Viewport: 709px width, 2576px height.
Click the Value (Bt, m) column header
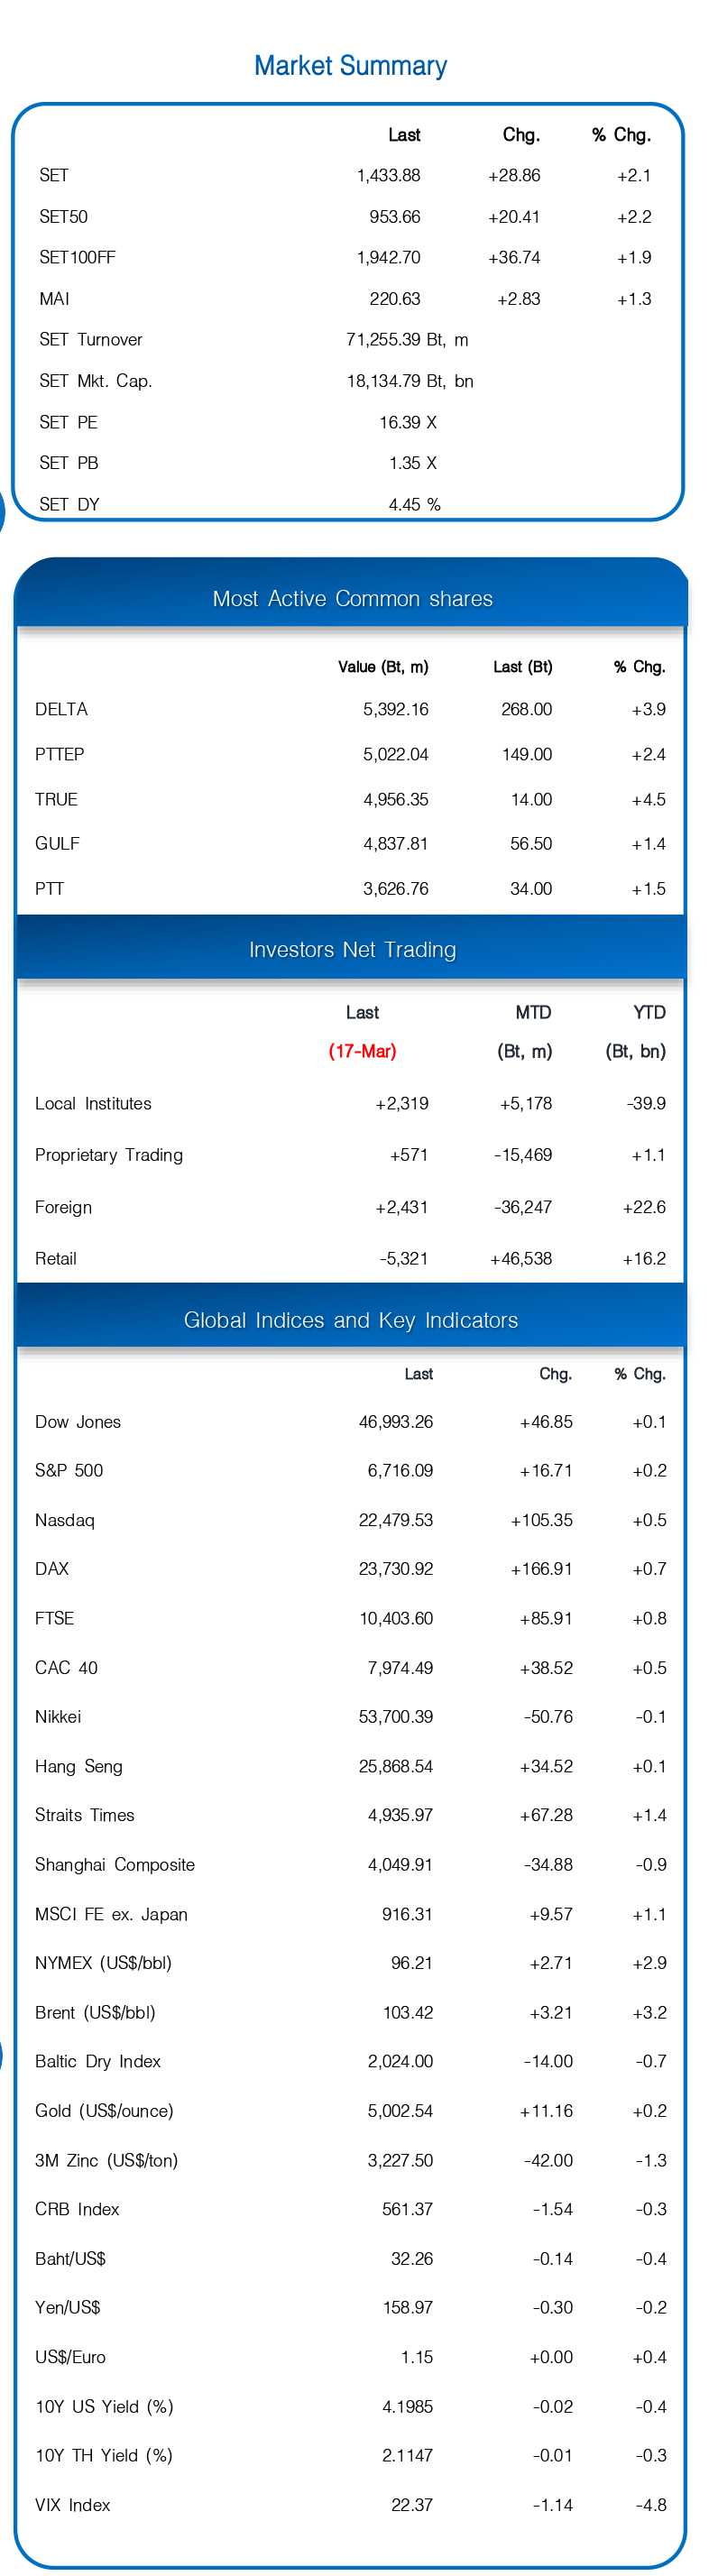tap(383, 667)
